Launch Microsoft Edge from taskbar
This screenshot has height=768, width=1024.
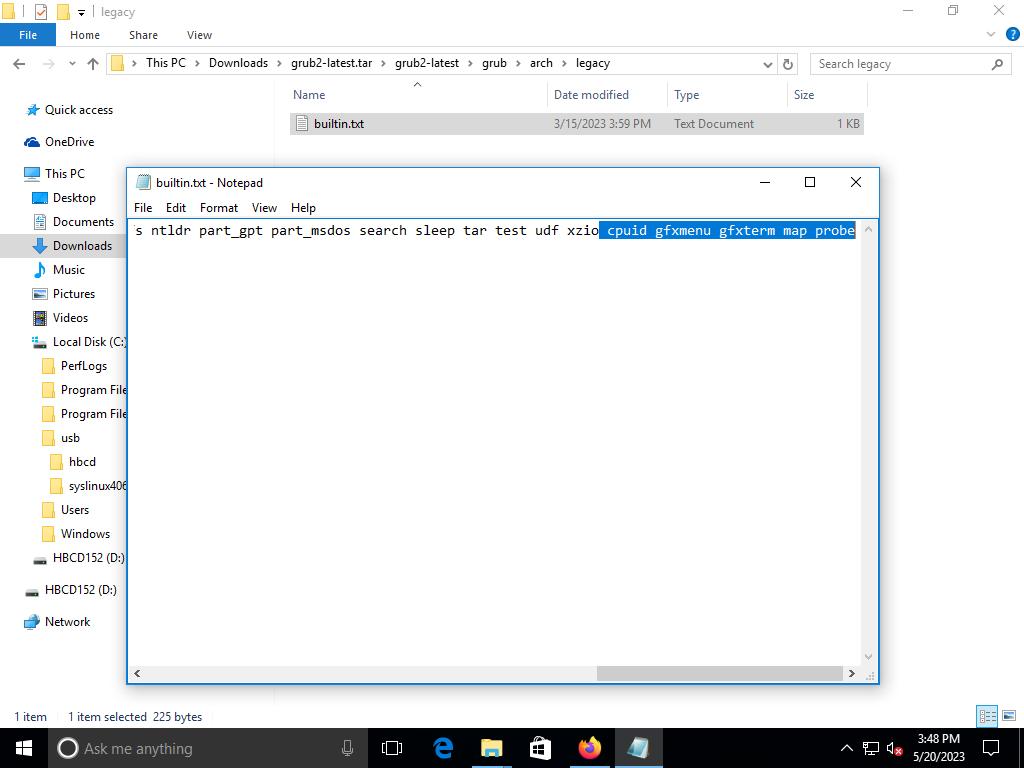click(x=443, y=748)
